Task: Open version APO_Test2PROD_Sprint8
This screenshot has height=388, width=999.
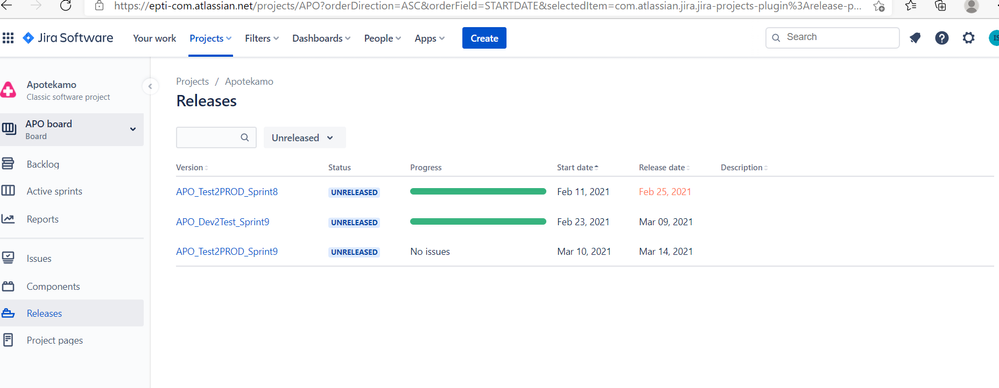Action: tap(227, 192)
